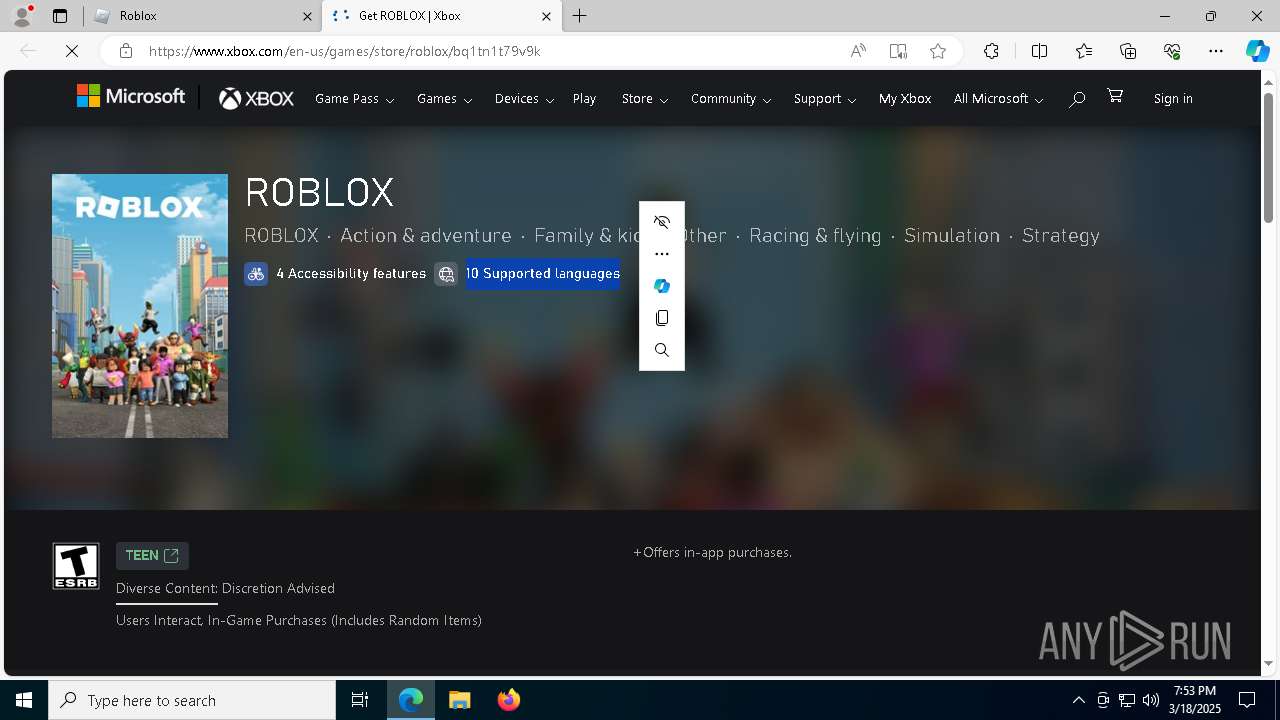The image size is (1280, 720).
Task: Click the Action & adventure genre
Action: coord(426,236)
